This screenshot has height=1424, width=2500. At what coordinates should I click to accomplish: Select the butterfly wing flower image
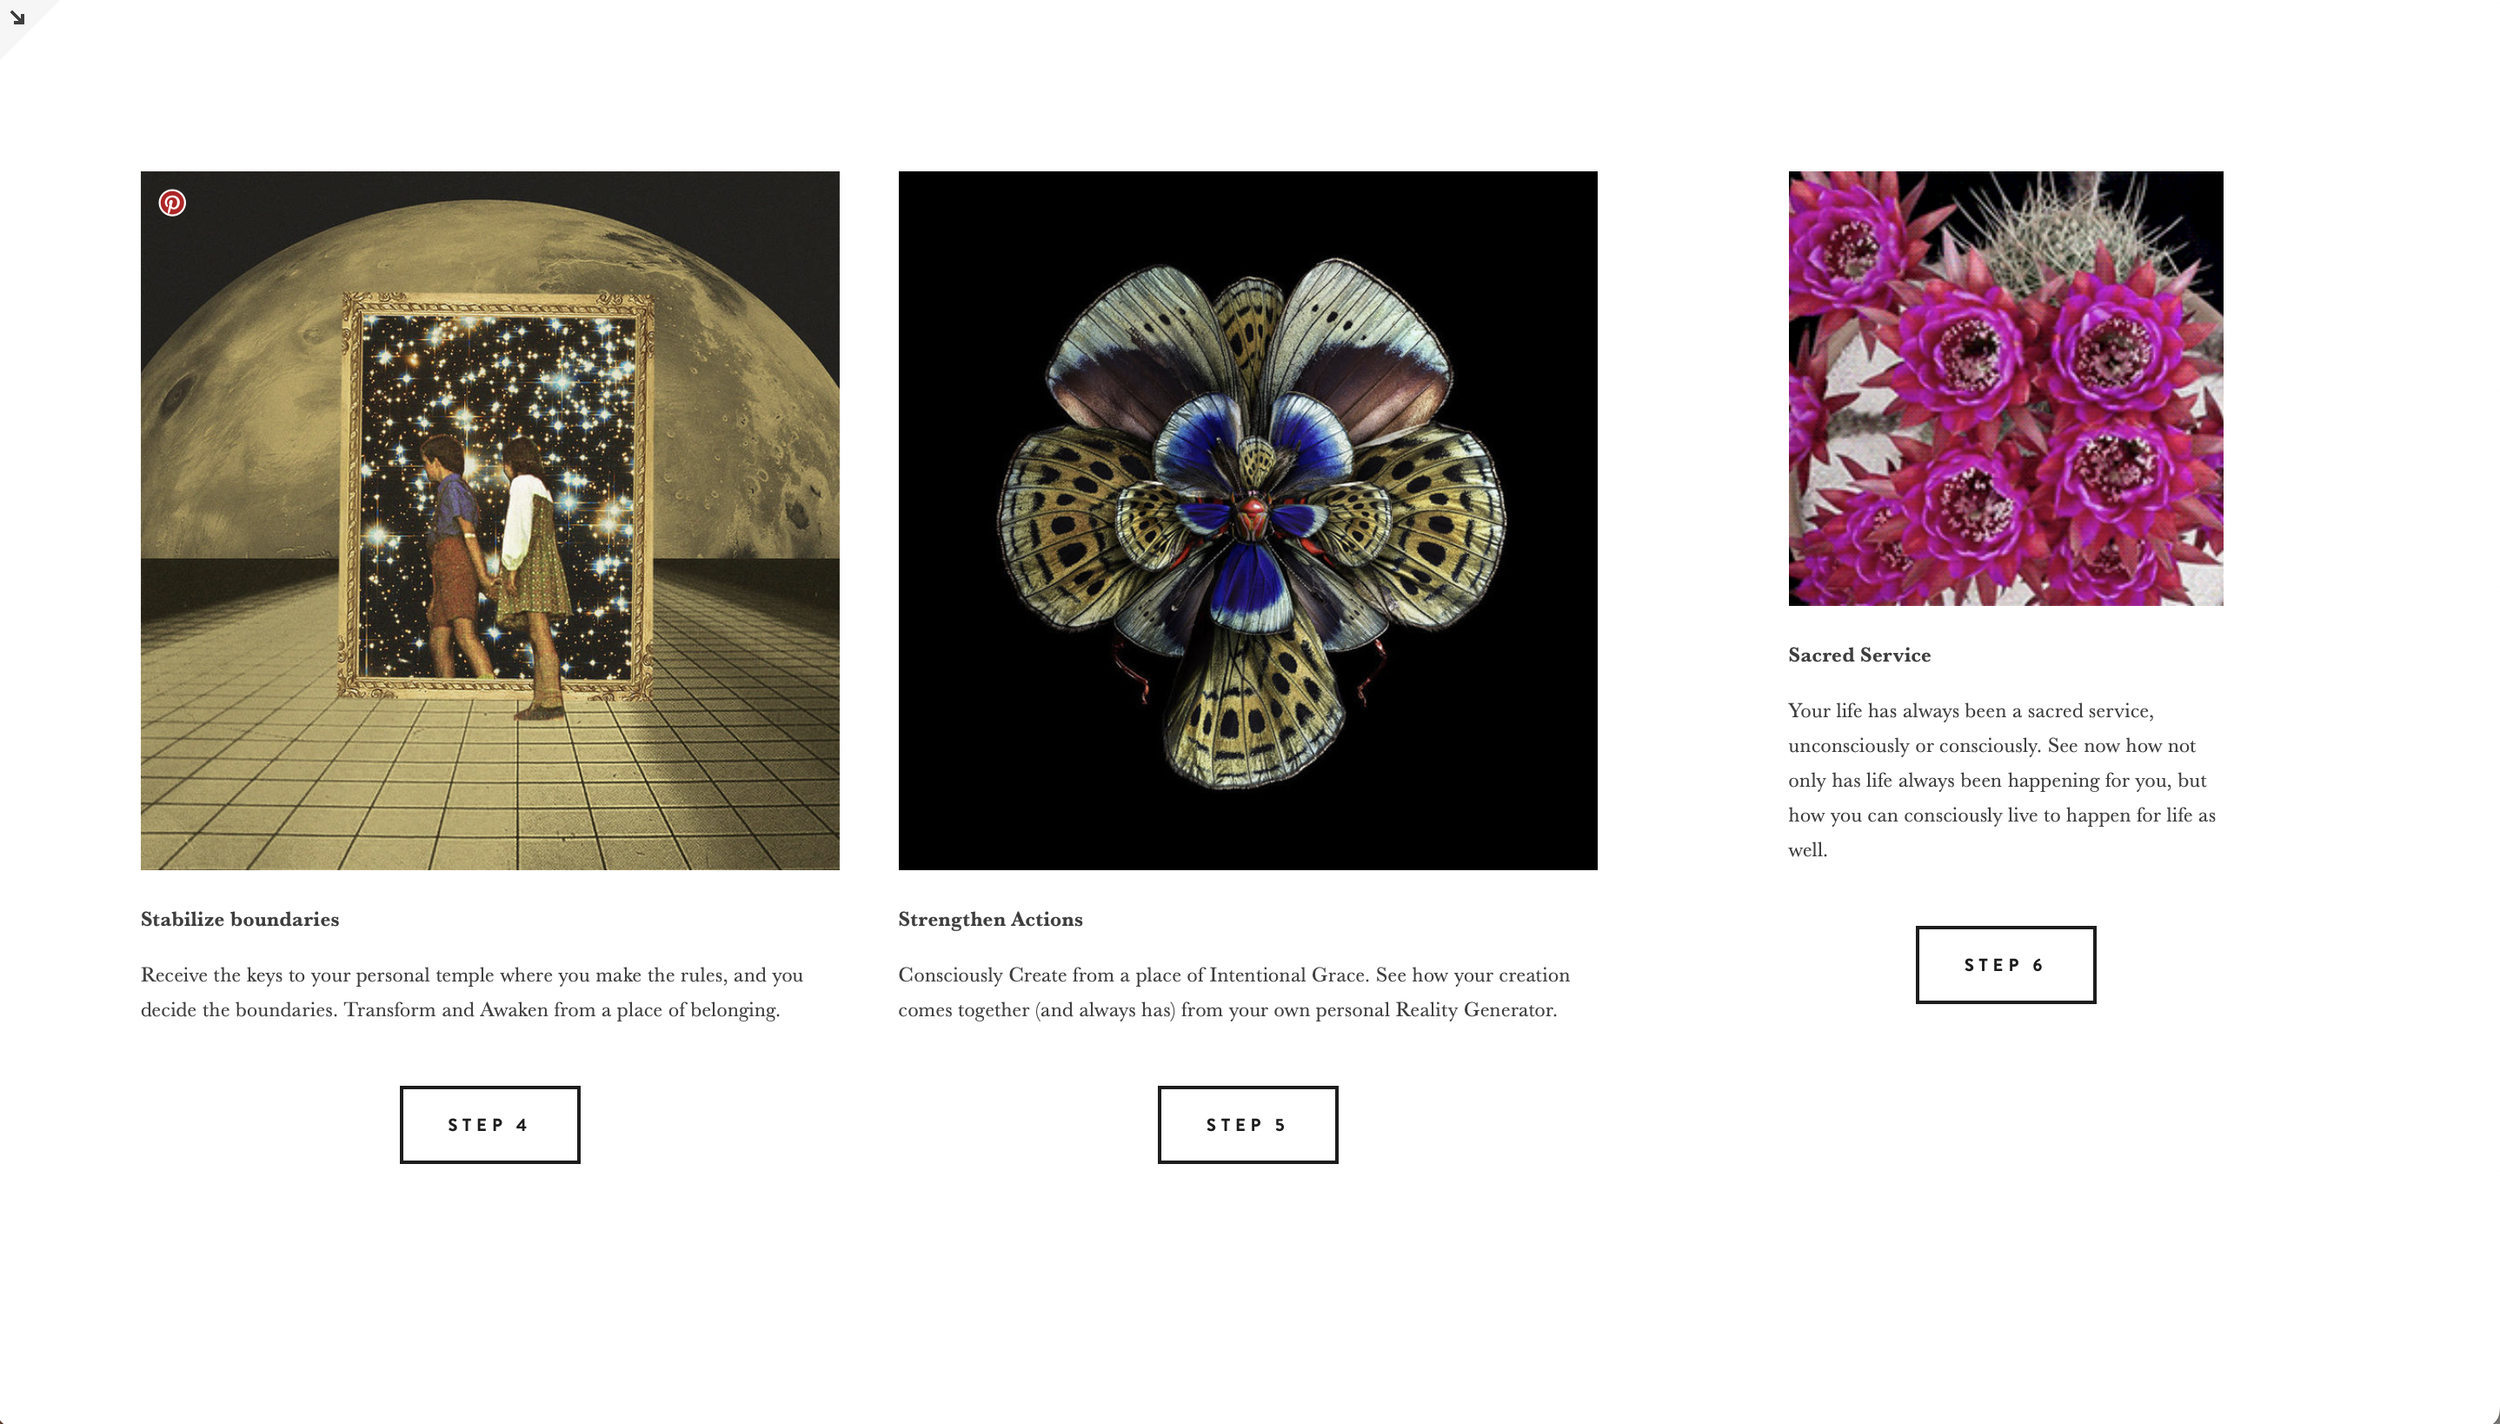[x=1248, y=520]
